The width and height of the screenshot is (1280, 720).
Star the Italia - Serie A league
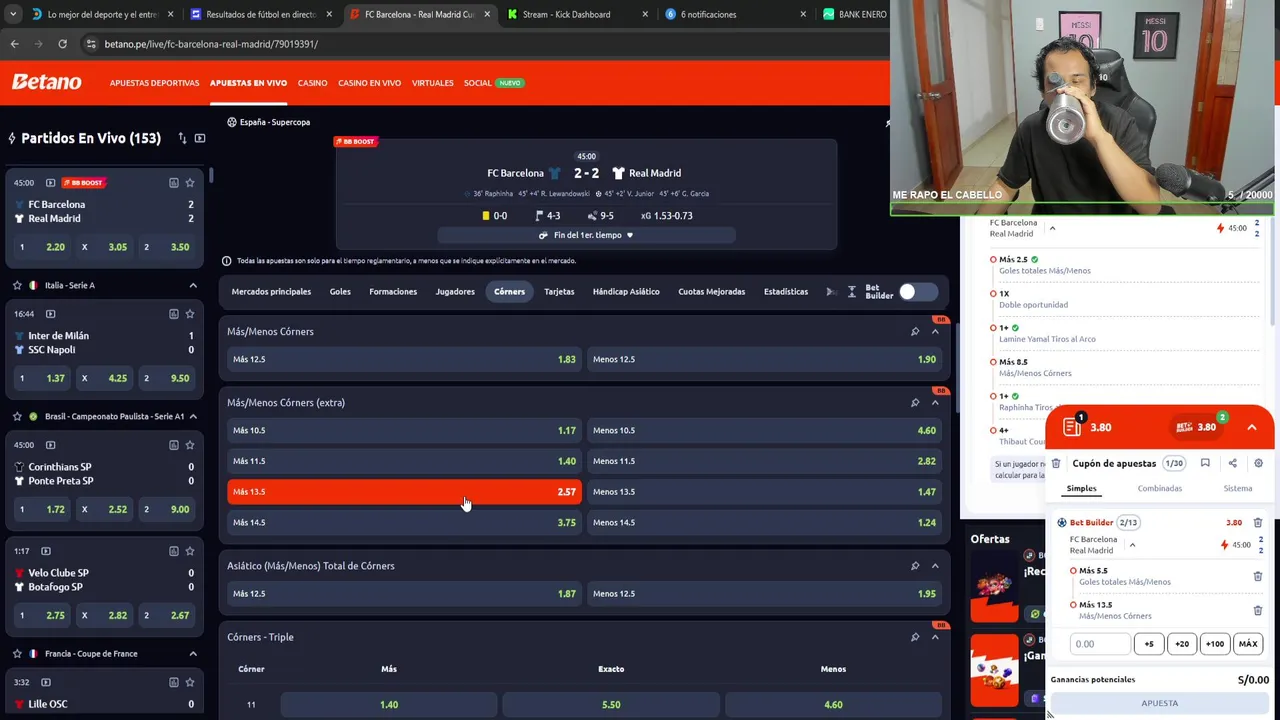tap(17, 285)
